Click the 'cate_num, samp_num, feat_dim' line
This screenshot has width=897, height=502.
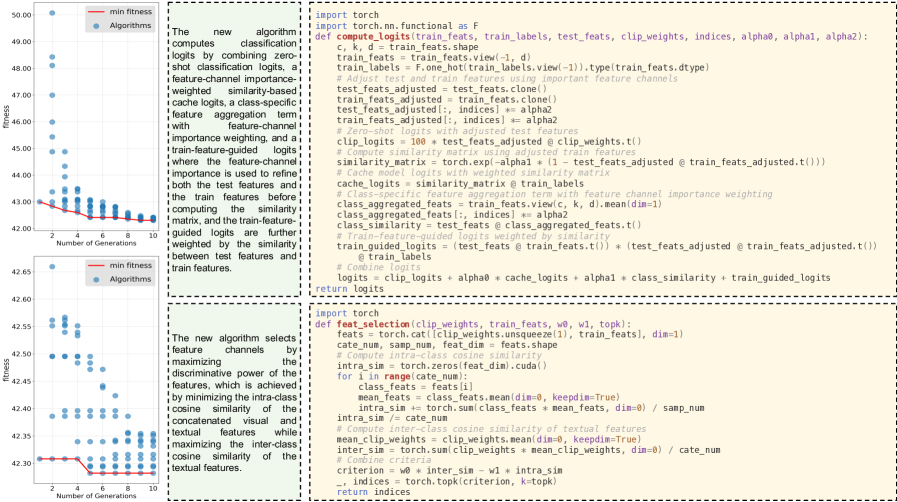pyautogui.click(x=447, y=345)
